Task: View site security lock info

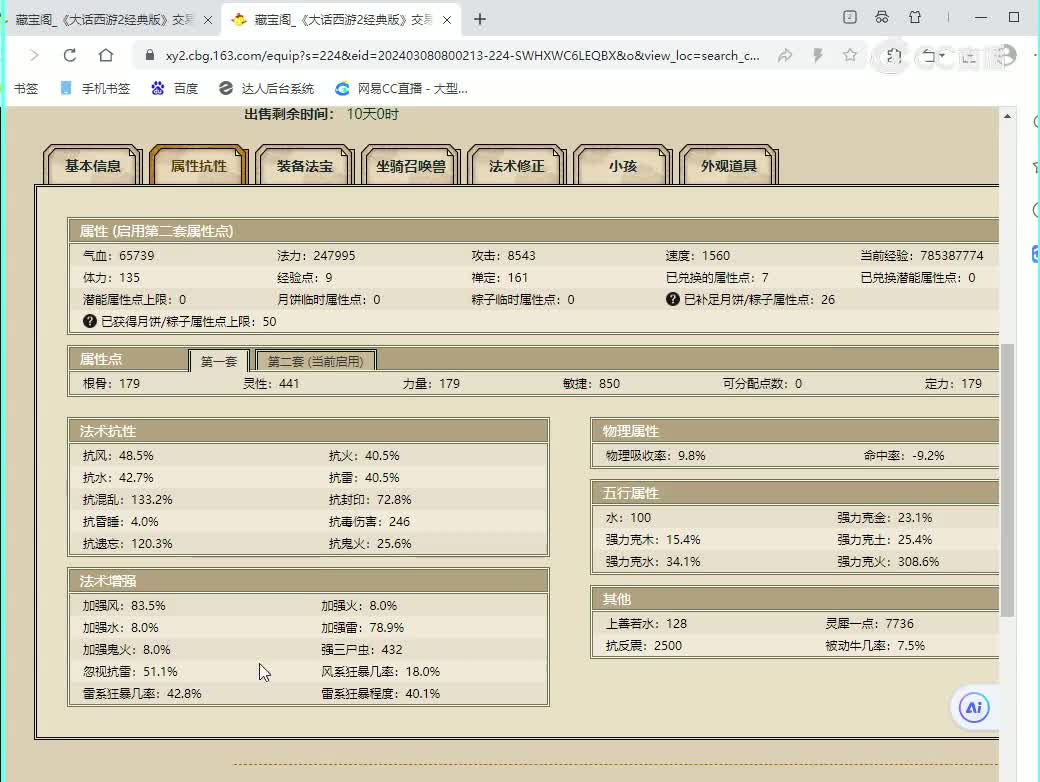Action: pos(150,55)
